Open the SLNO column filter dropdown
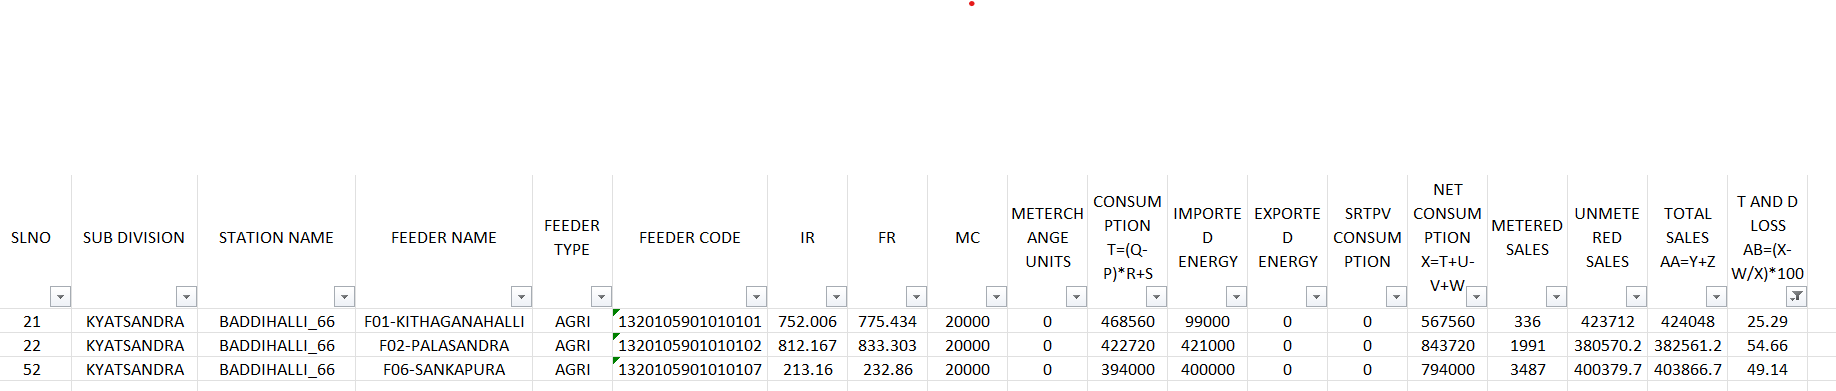 coord(61,297)
